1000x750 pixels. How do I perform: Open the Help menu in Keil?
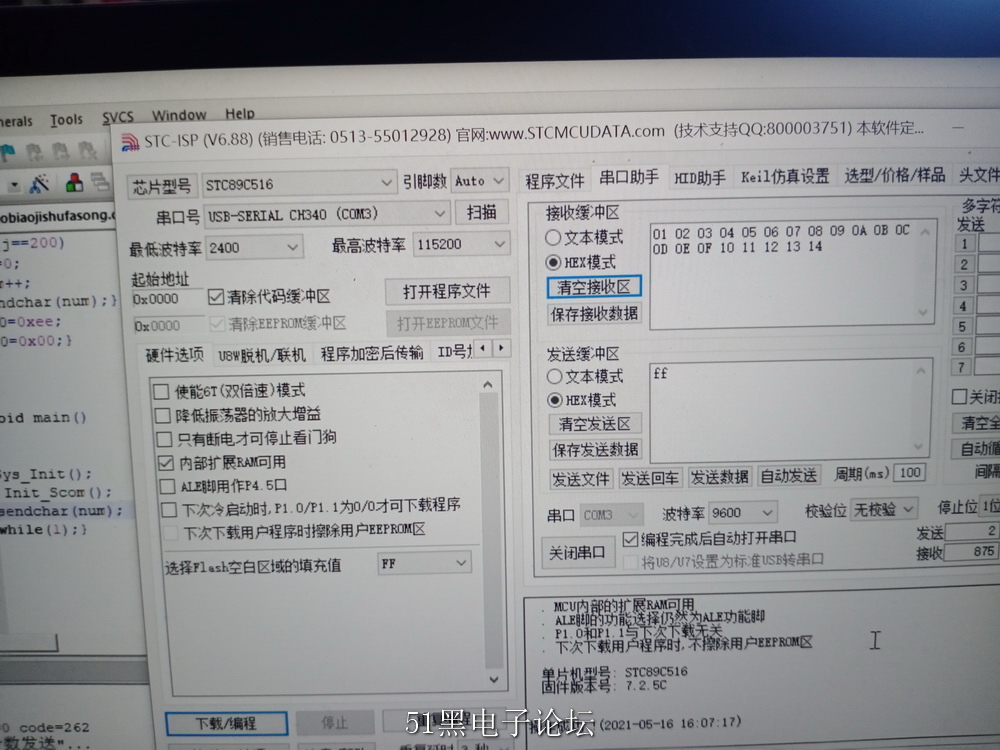[x=240, y=114]
